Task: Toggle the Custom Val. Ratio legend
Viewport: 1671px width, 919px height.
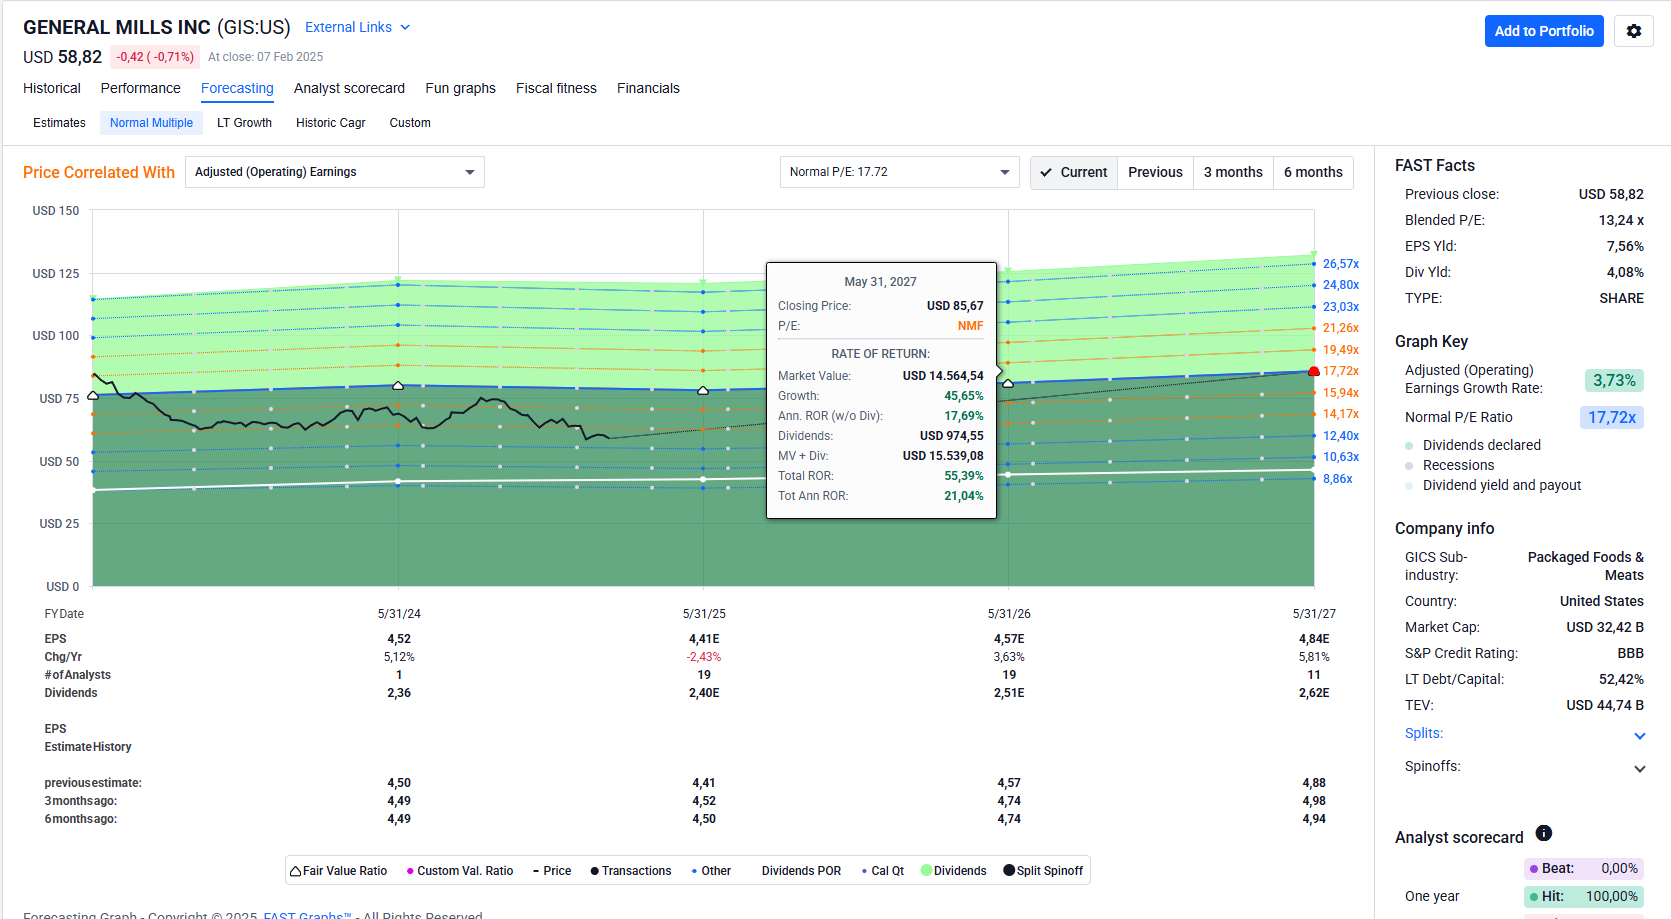Action: click(x=459, y=871)
